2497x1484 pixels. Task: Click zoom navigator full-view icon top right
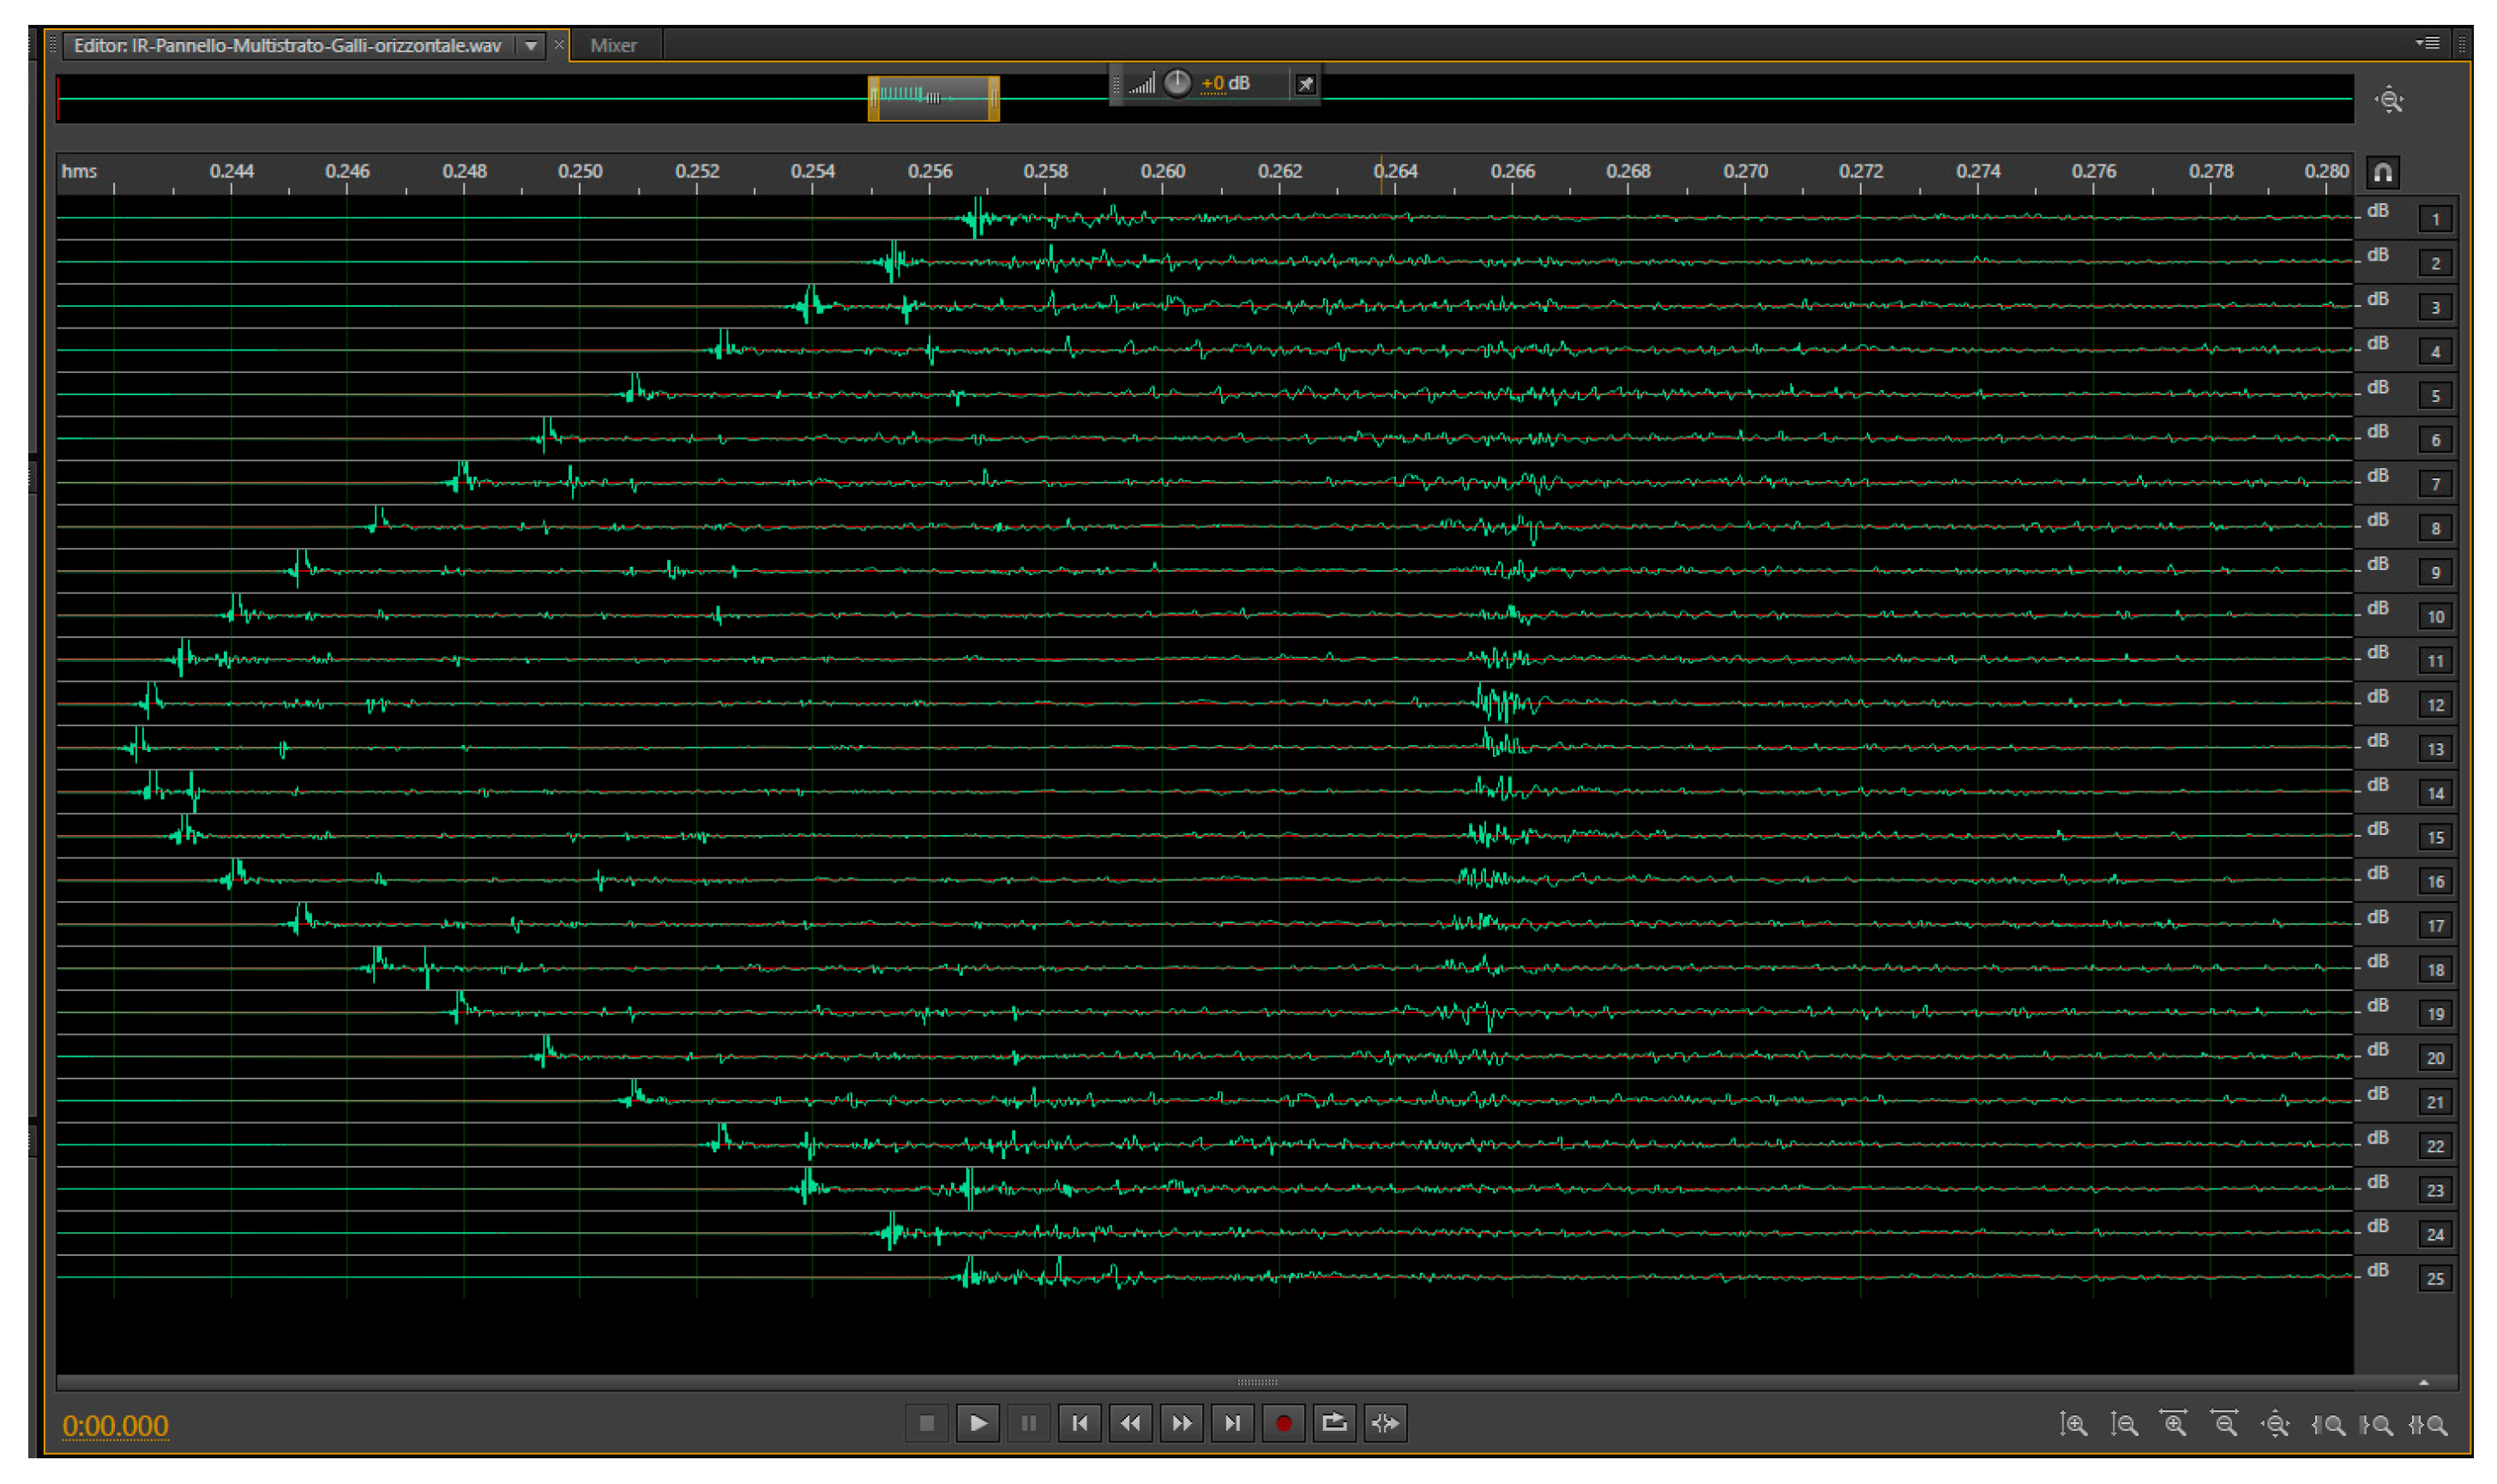2389,100
